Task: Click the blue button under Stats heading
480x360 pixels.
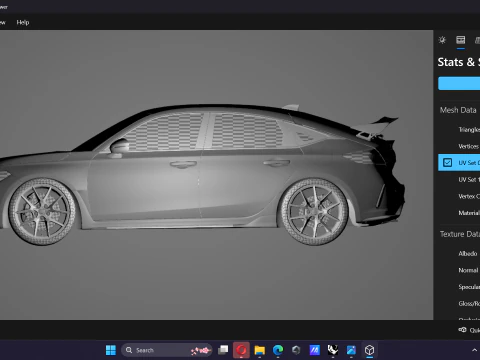Action: coord(459,83)
